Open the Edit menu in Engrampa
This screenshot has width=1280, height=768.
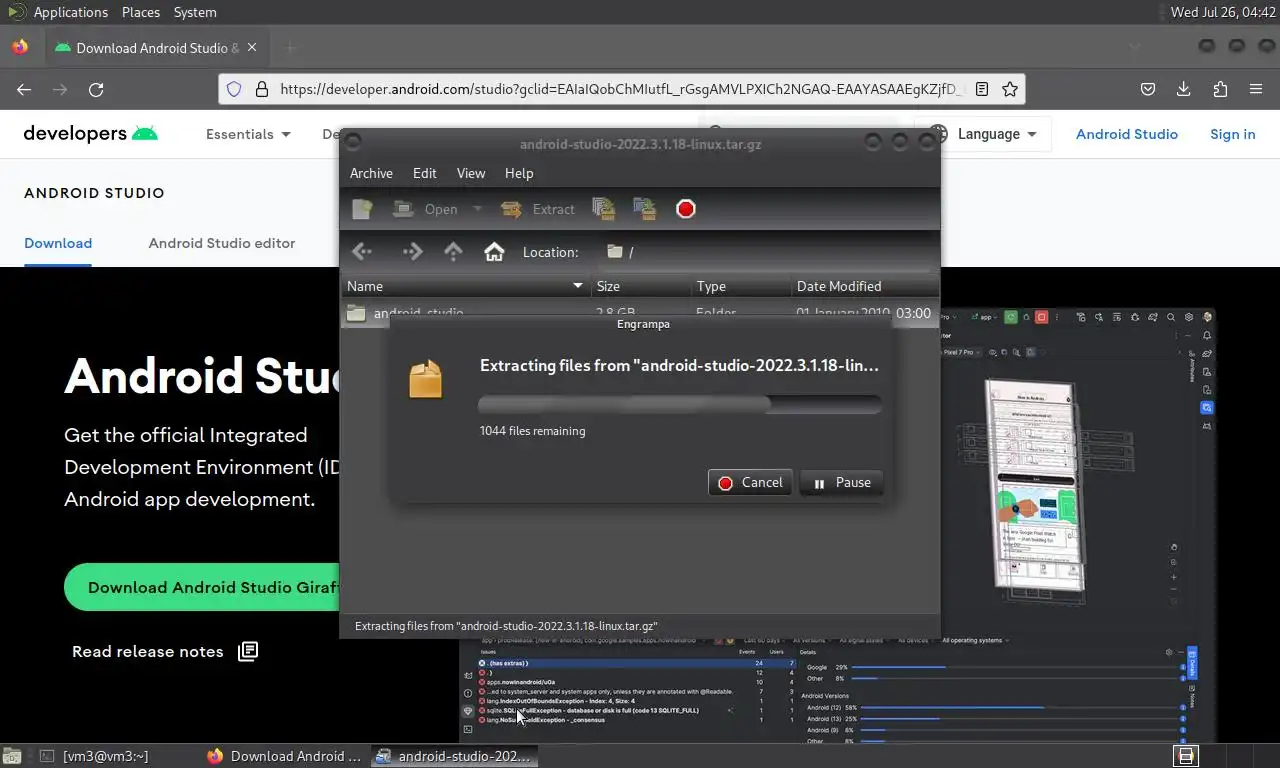tap(424, 173)
